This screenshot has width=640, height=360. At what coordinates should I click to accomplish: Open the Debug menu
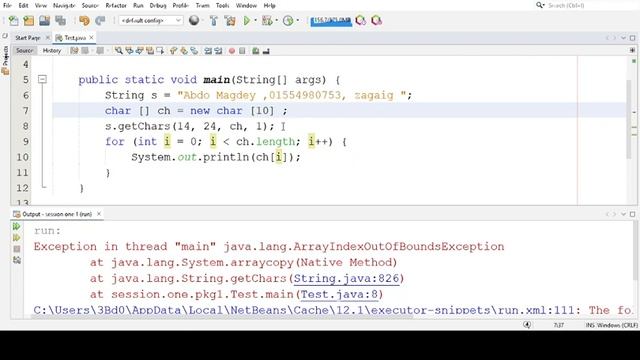[158, 5]
